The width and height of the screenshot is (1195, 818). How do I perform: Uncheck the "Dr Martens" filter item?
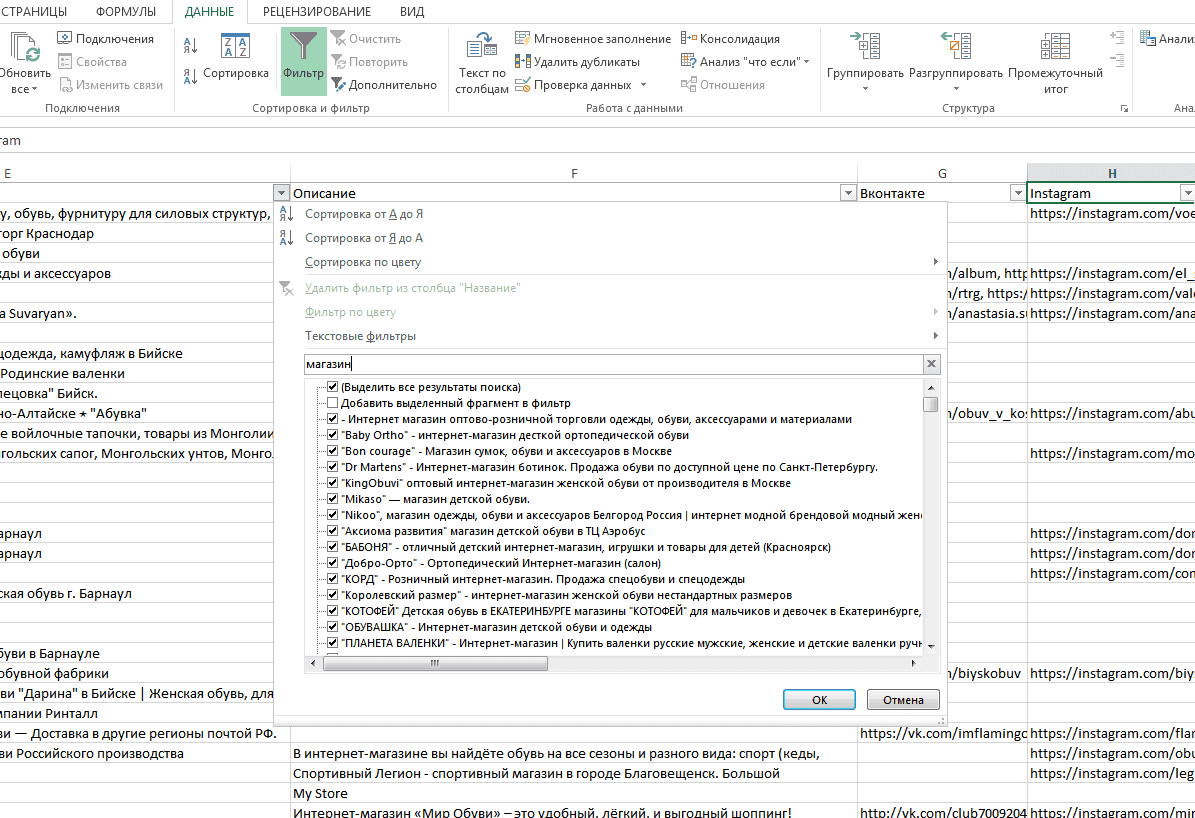332,467
